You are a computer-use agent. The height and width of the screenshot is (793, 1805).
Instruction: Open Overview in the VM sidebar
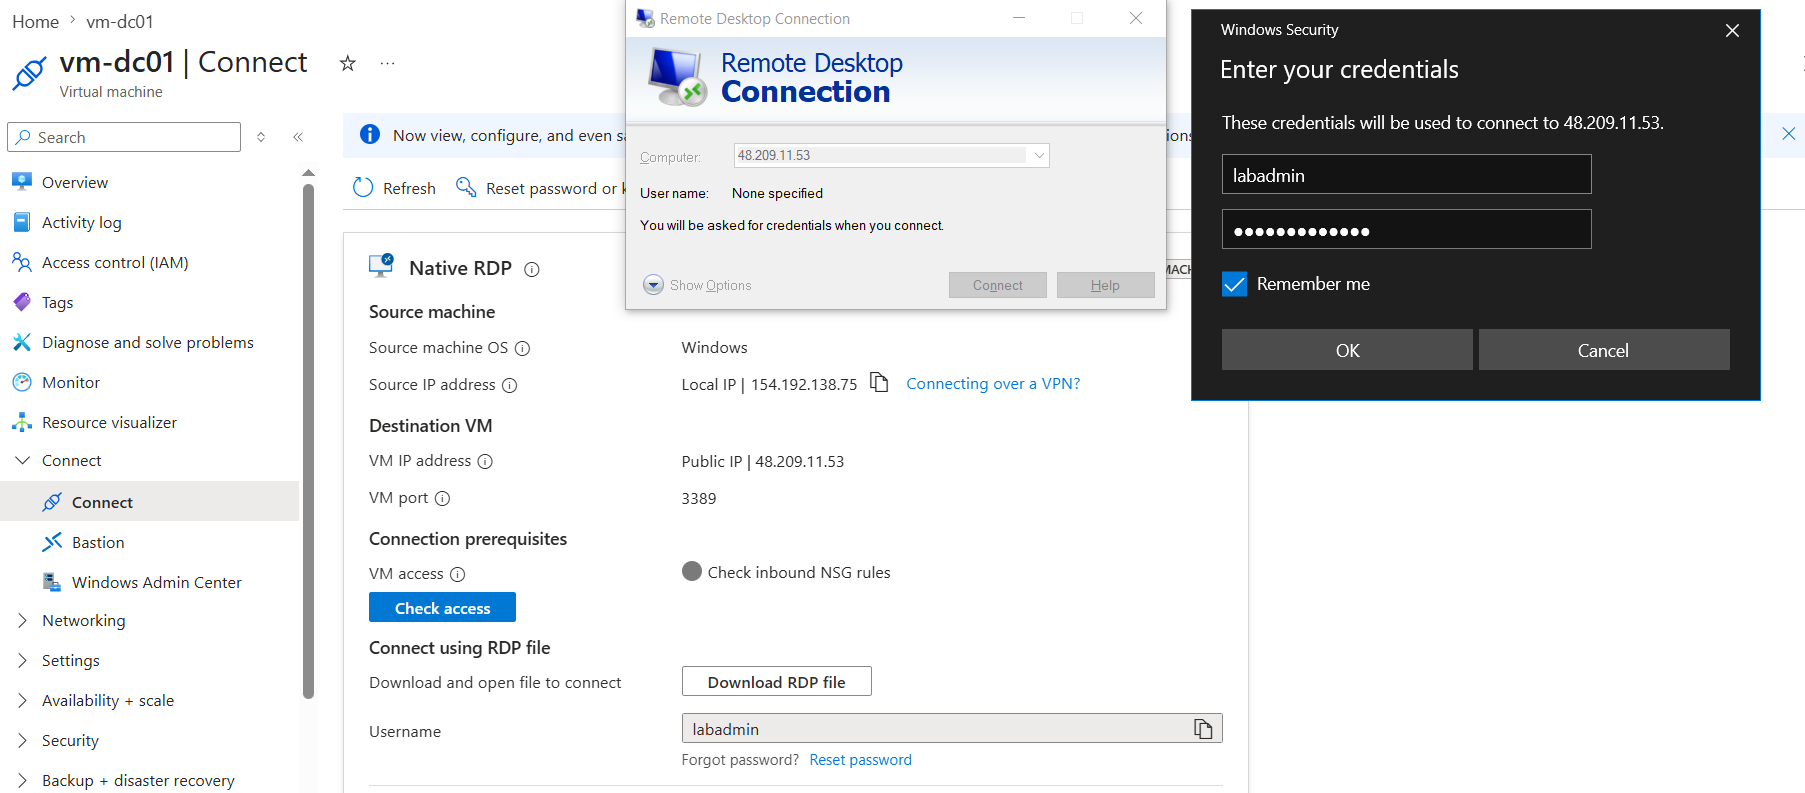point(75,182)
